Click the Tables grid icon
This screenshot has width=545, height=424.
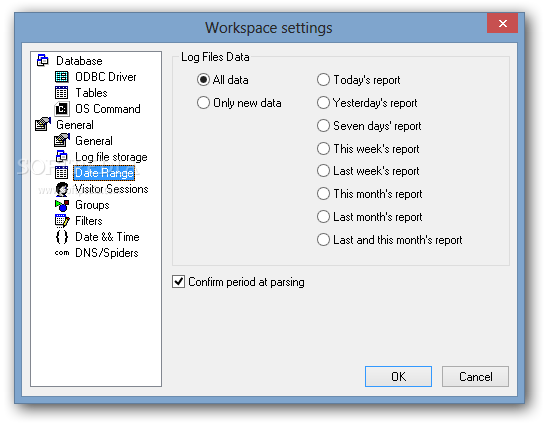pos(62,92)
